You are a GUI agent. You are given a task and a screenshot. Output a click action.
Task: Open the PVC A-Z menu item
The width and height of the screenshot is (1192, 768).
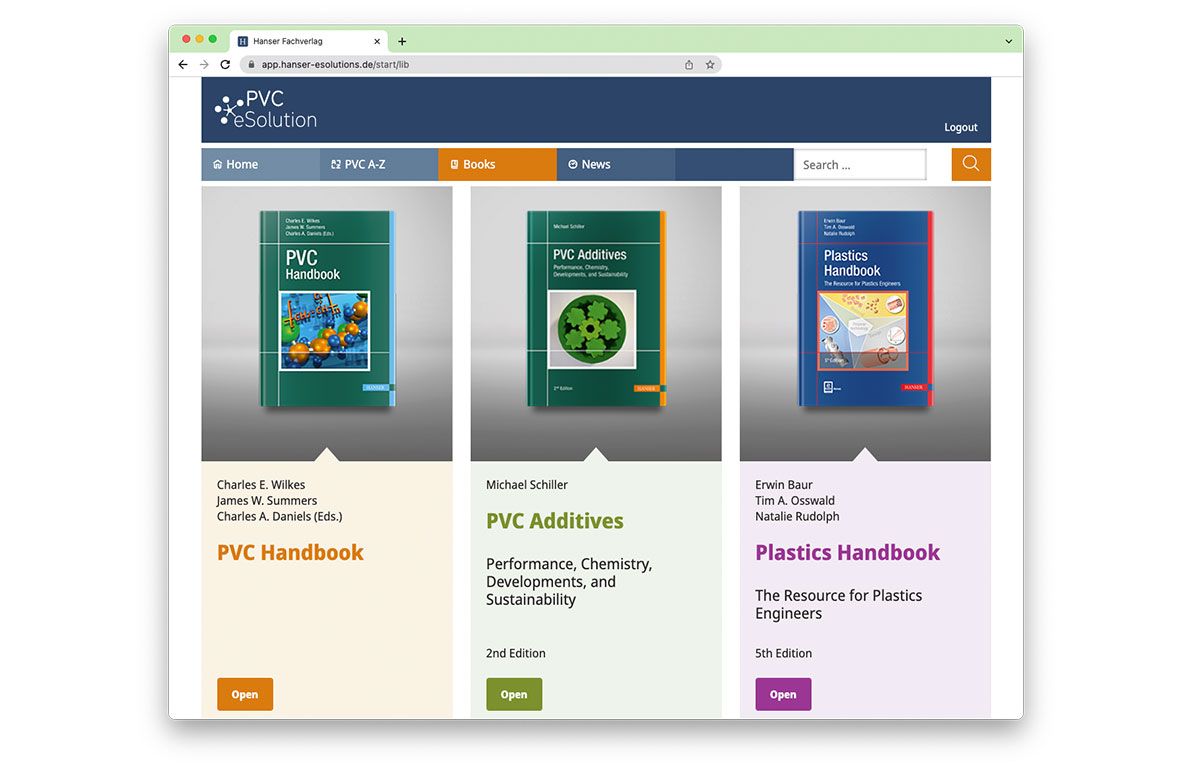tap(379, 164)
